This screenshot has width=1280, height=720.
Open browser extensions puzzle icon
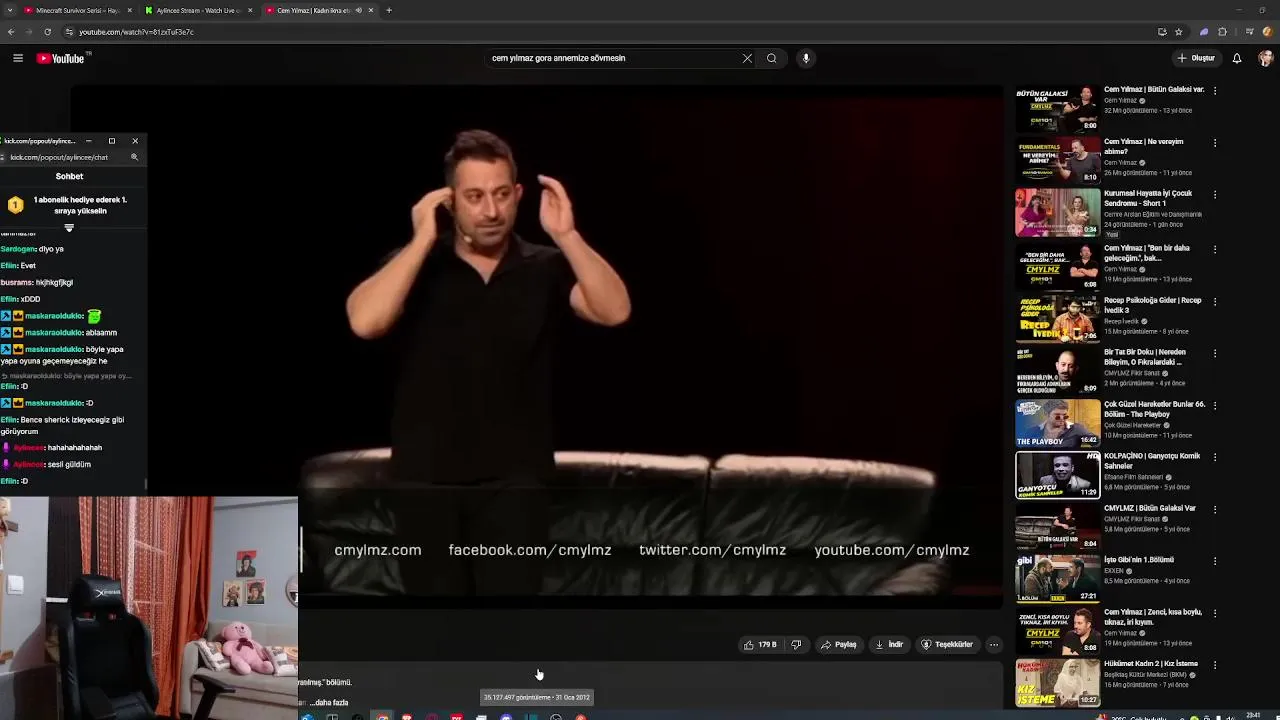pyautogui.click(x=1222, y=32)
